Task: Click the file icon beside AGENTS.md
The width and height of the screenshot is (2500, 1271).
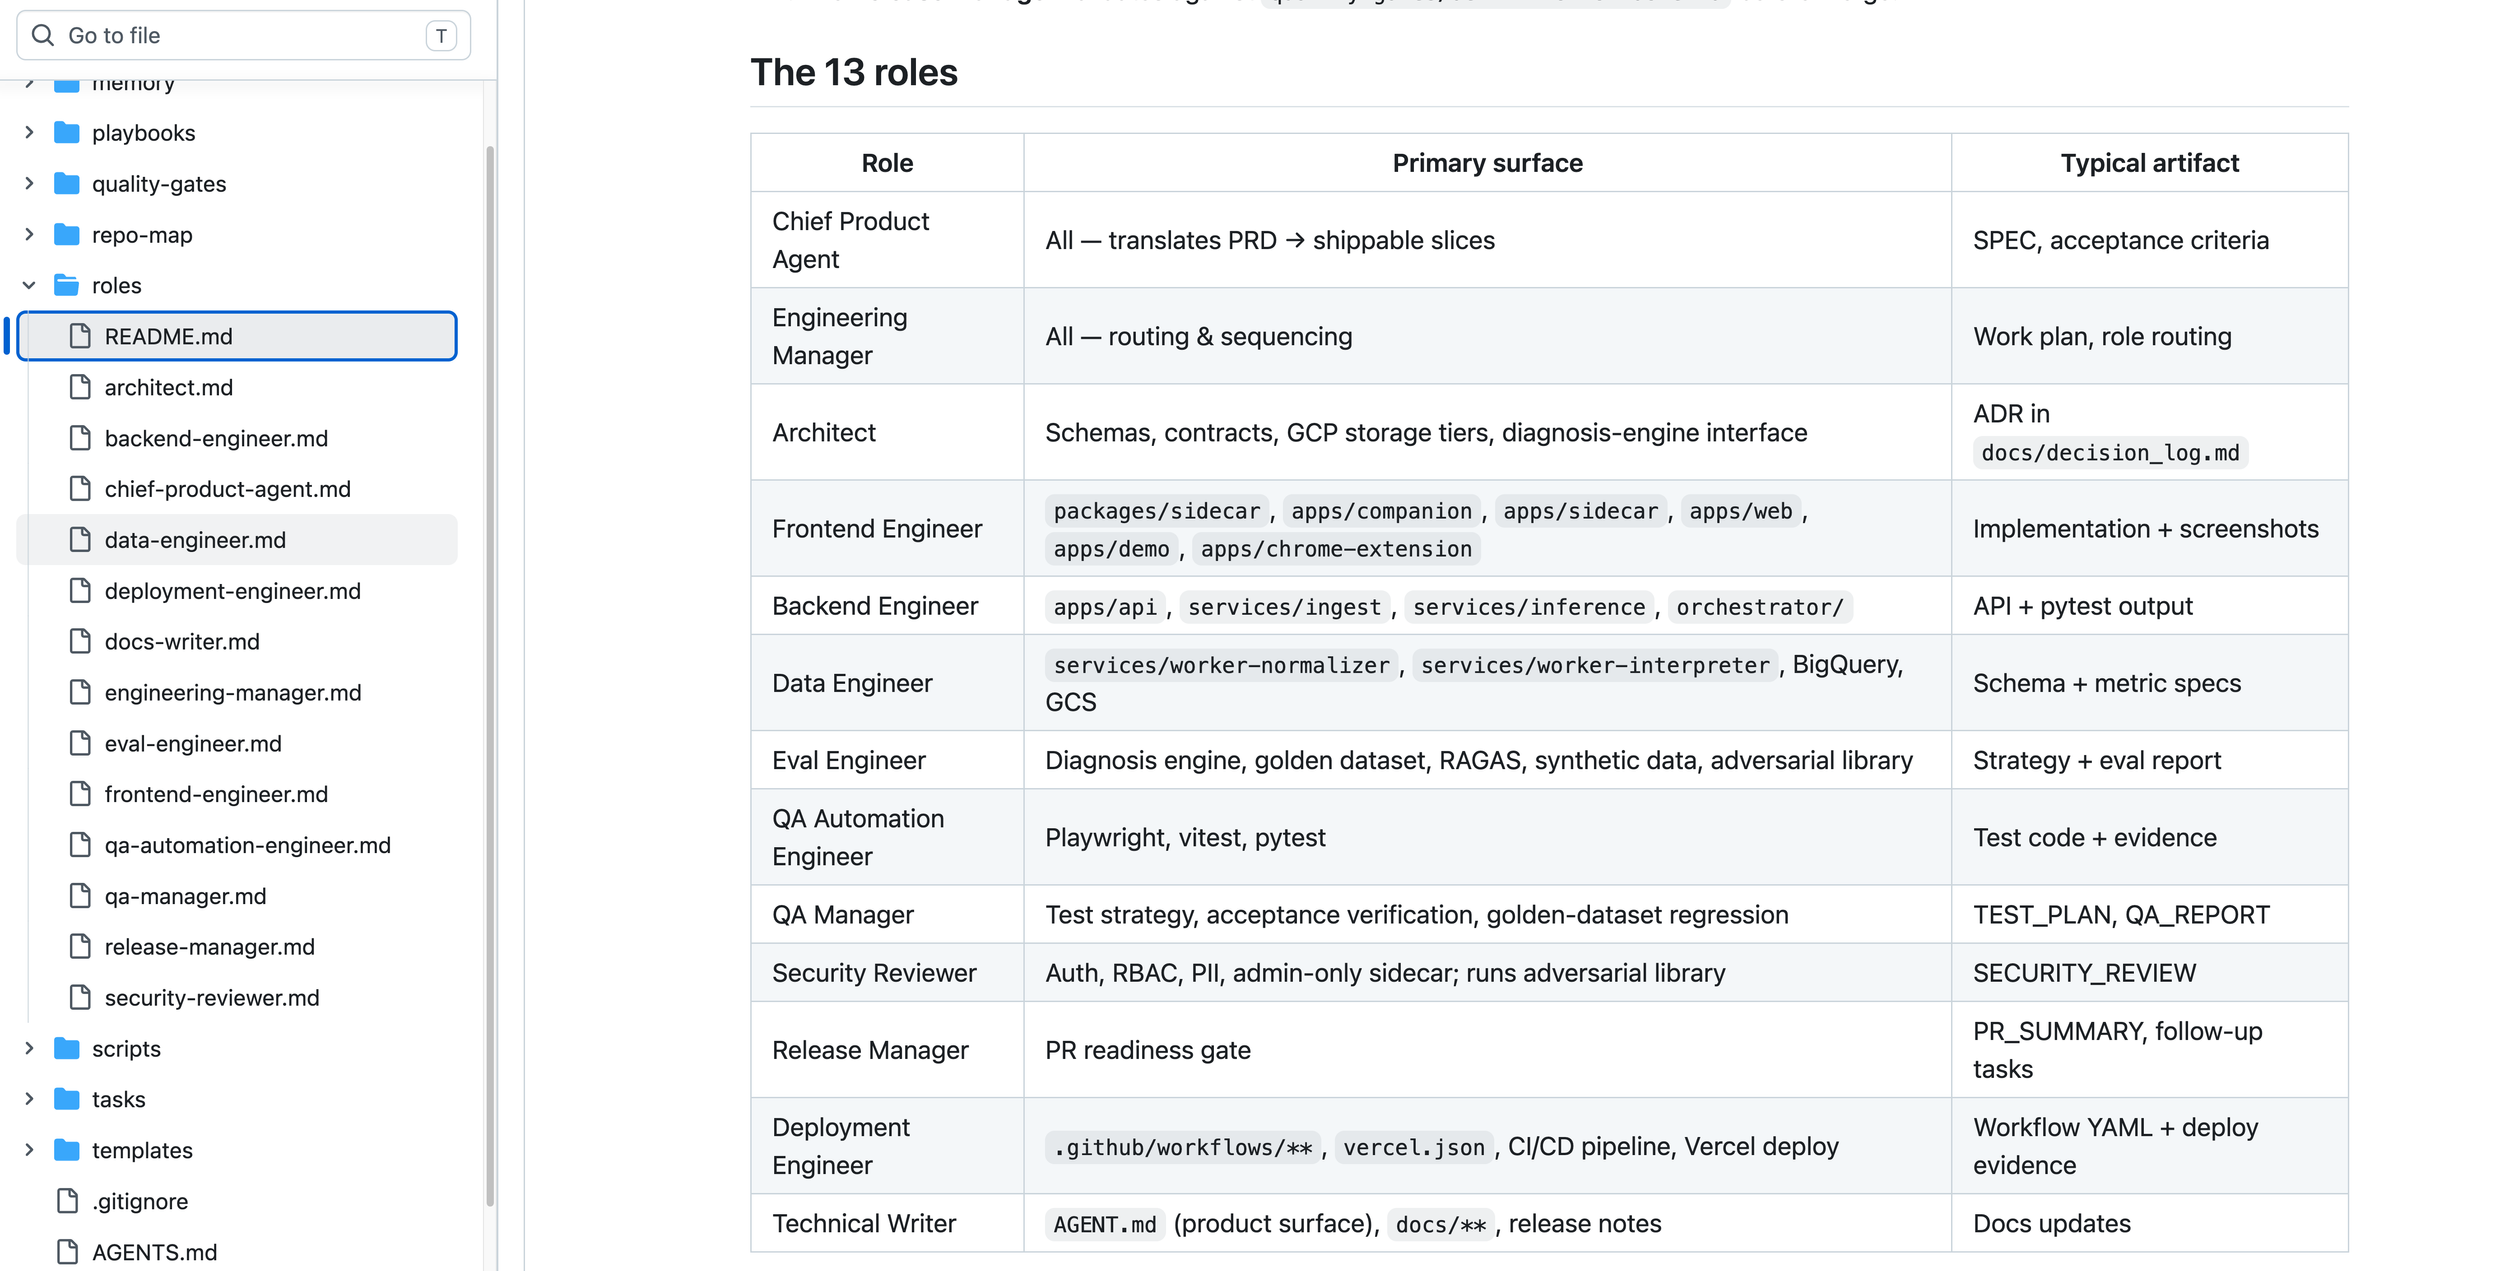Action: click(67, 1252)
